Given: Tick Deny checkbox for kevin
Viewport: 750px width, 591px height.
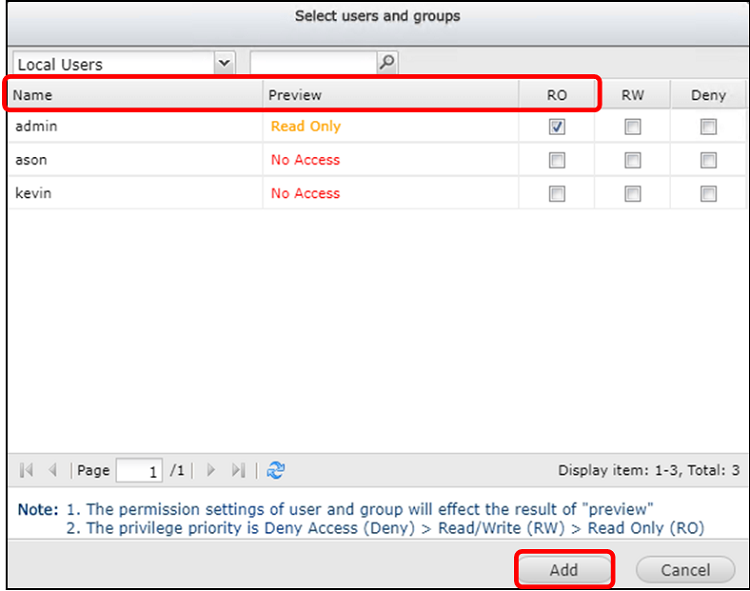Looking at the screenshot, I should click(708, 194).
